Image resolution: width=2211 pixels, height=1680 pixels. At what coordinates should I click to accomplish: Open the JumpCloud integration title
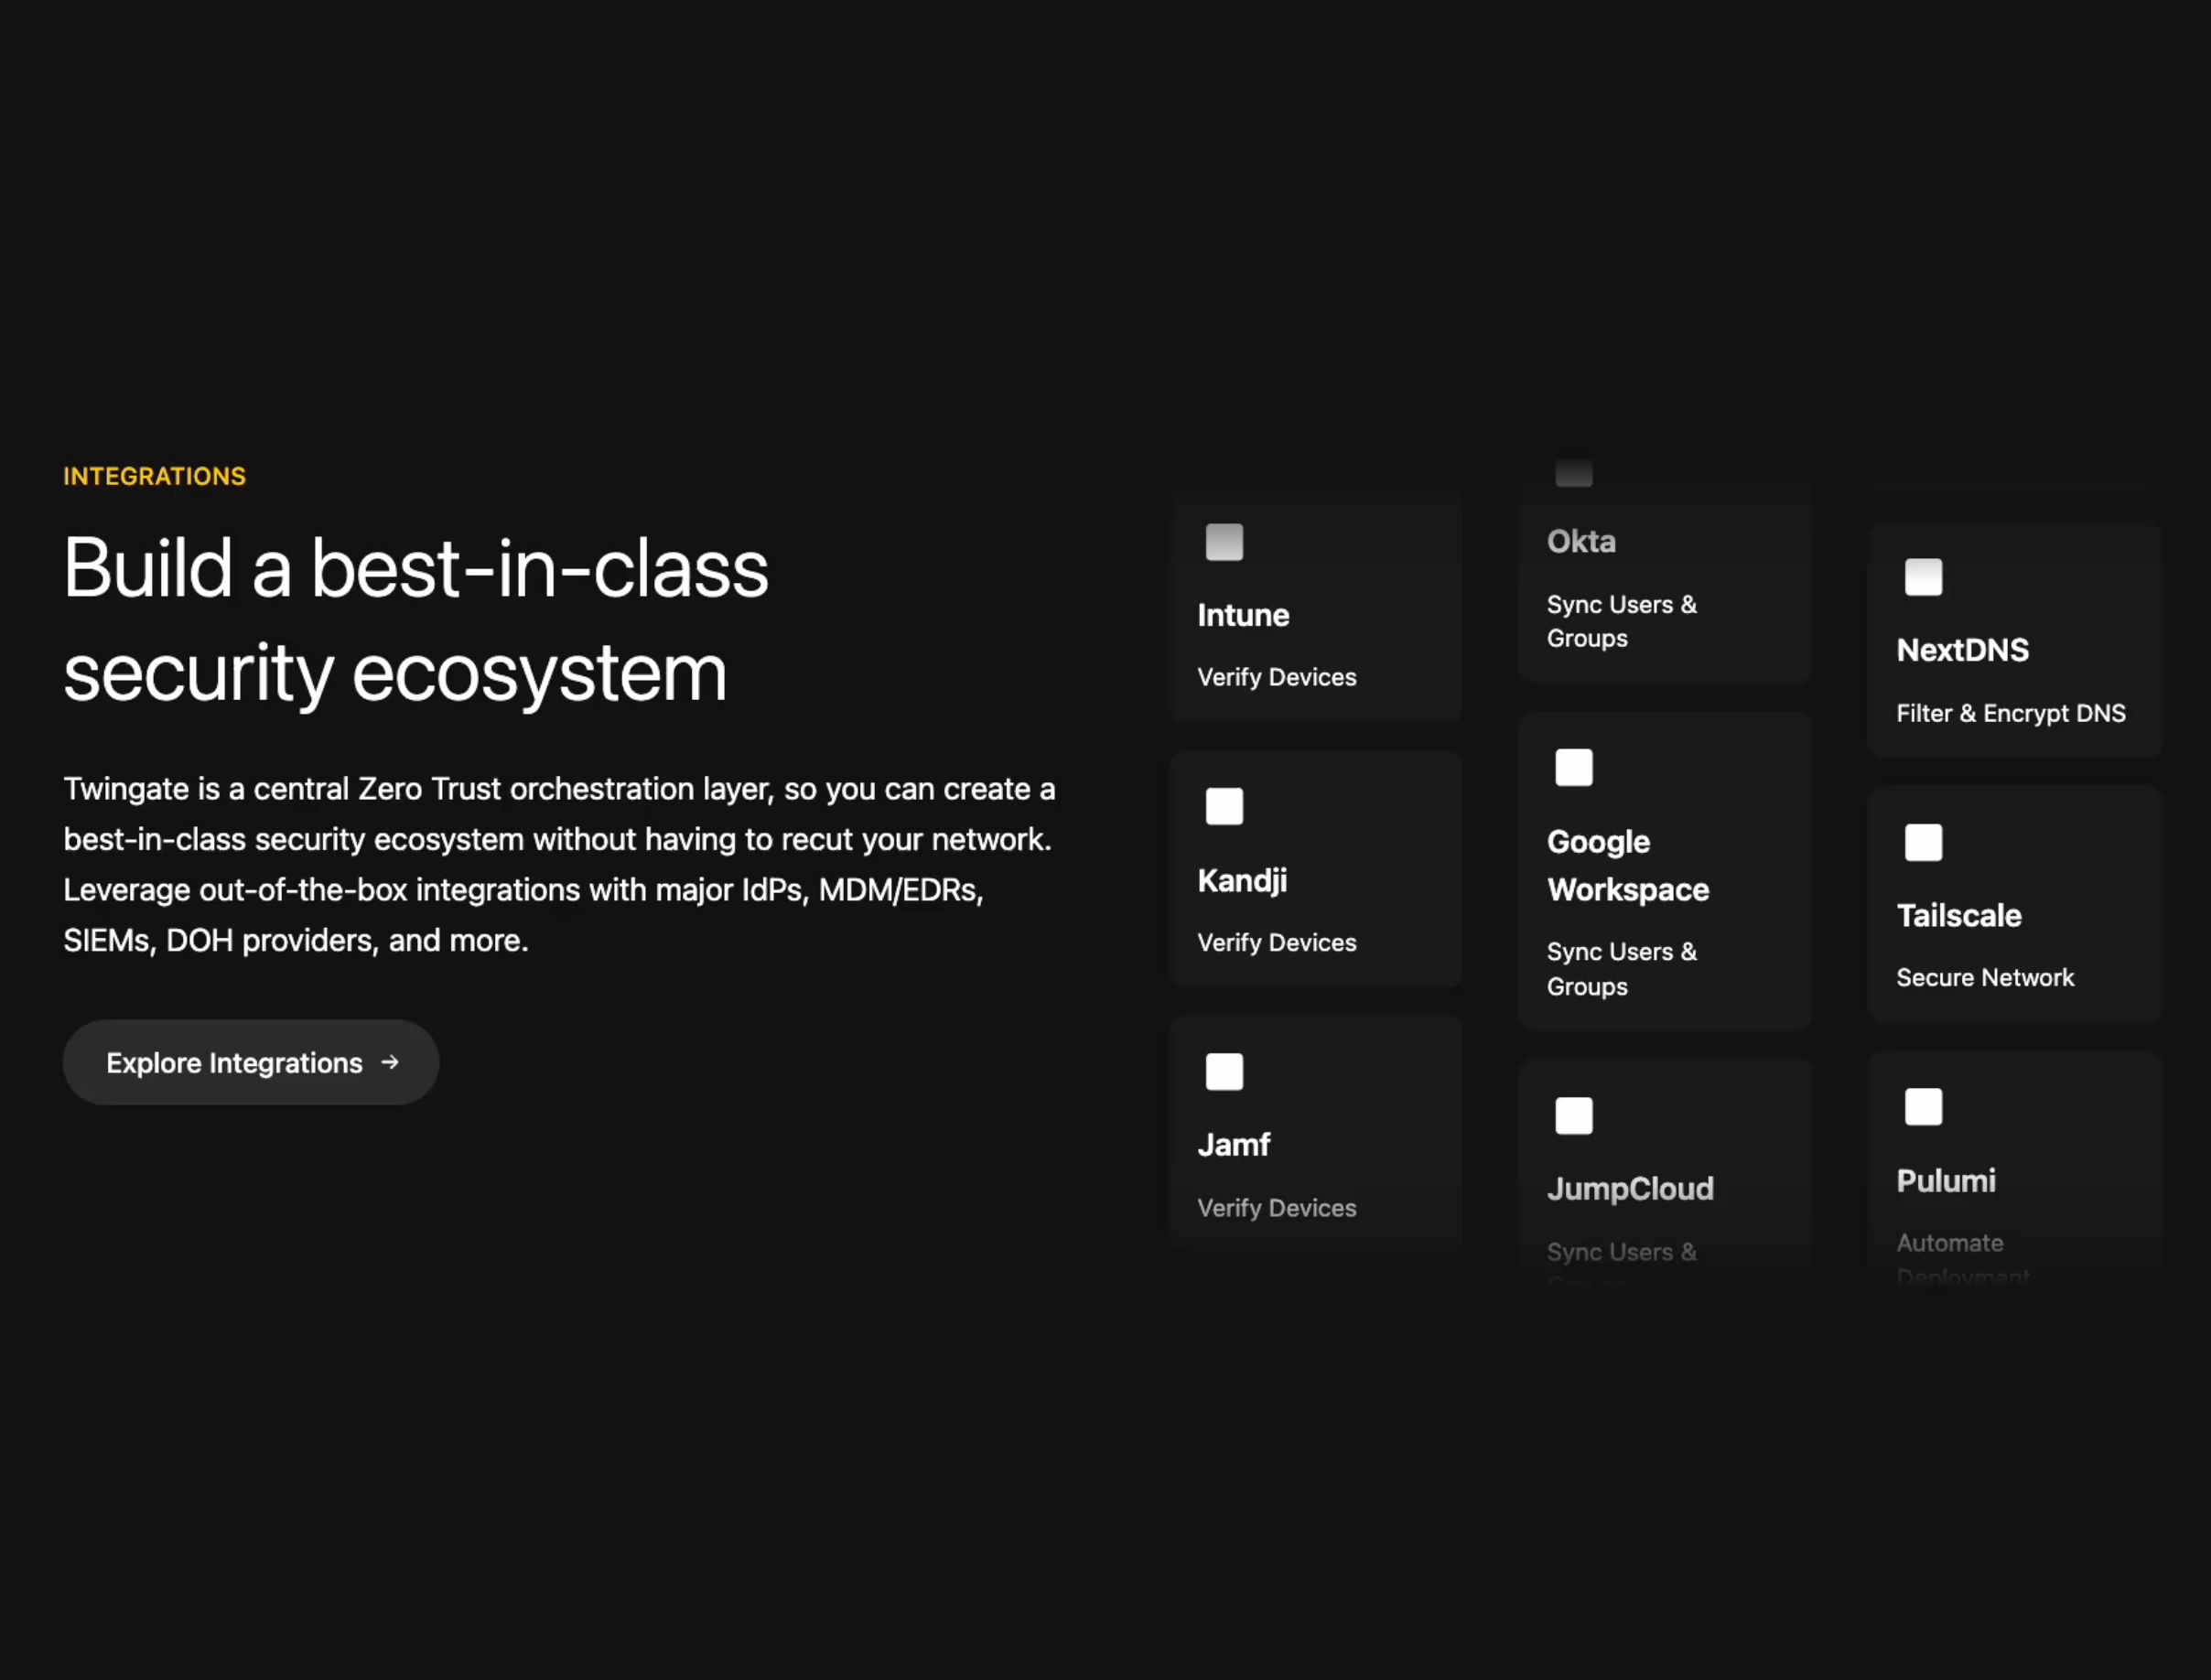click(1630, 1189)
